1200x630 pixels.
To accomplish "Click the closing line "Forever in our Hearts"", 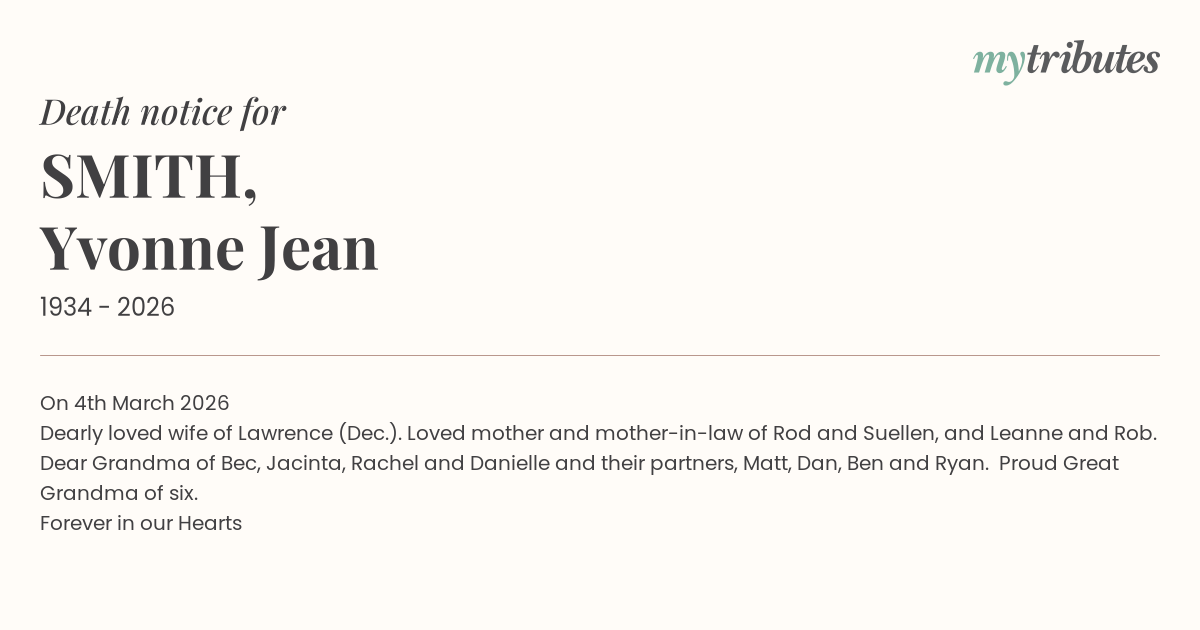I will (x=141, y=523).
